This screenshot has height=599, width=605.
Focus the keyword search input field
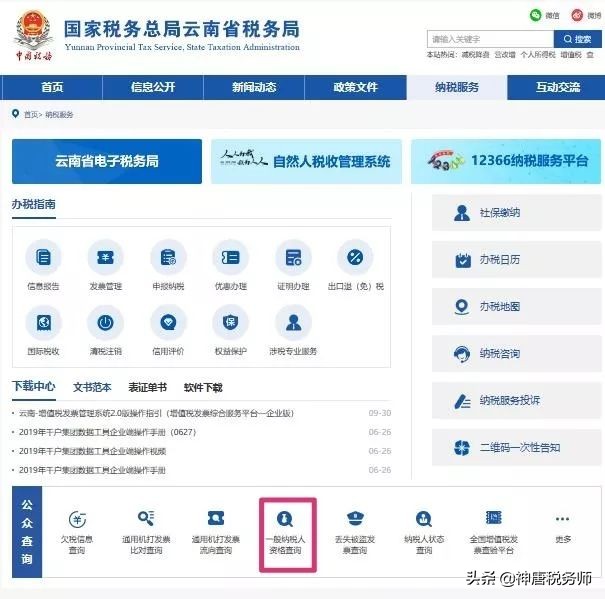click(x=490, y=39)
